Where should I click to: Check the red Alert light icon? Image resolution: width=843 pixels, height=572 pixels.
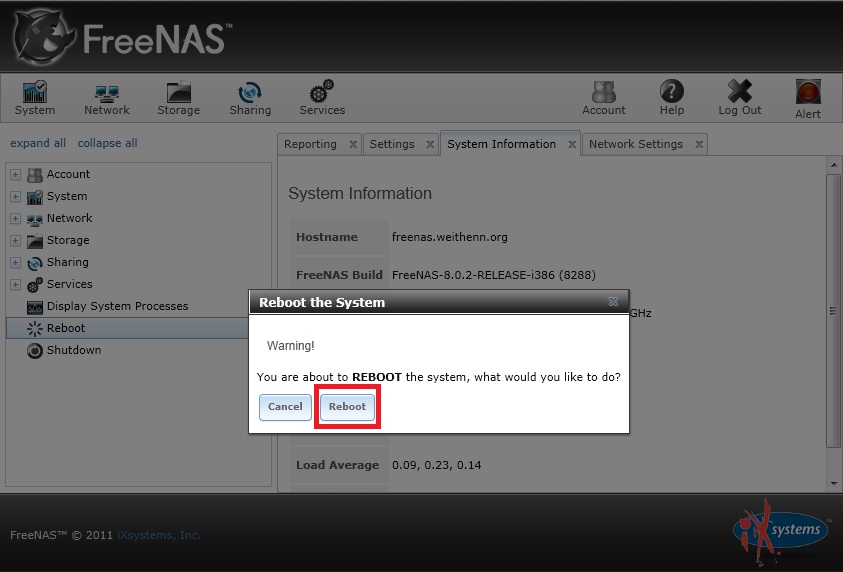tap(808, 92)
